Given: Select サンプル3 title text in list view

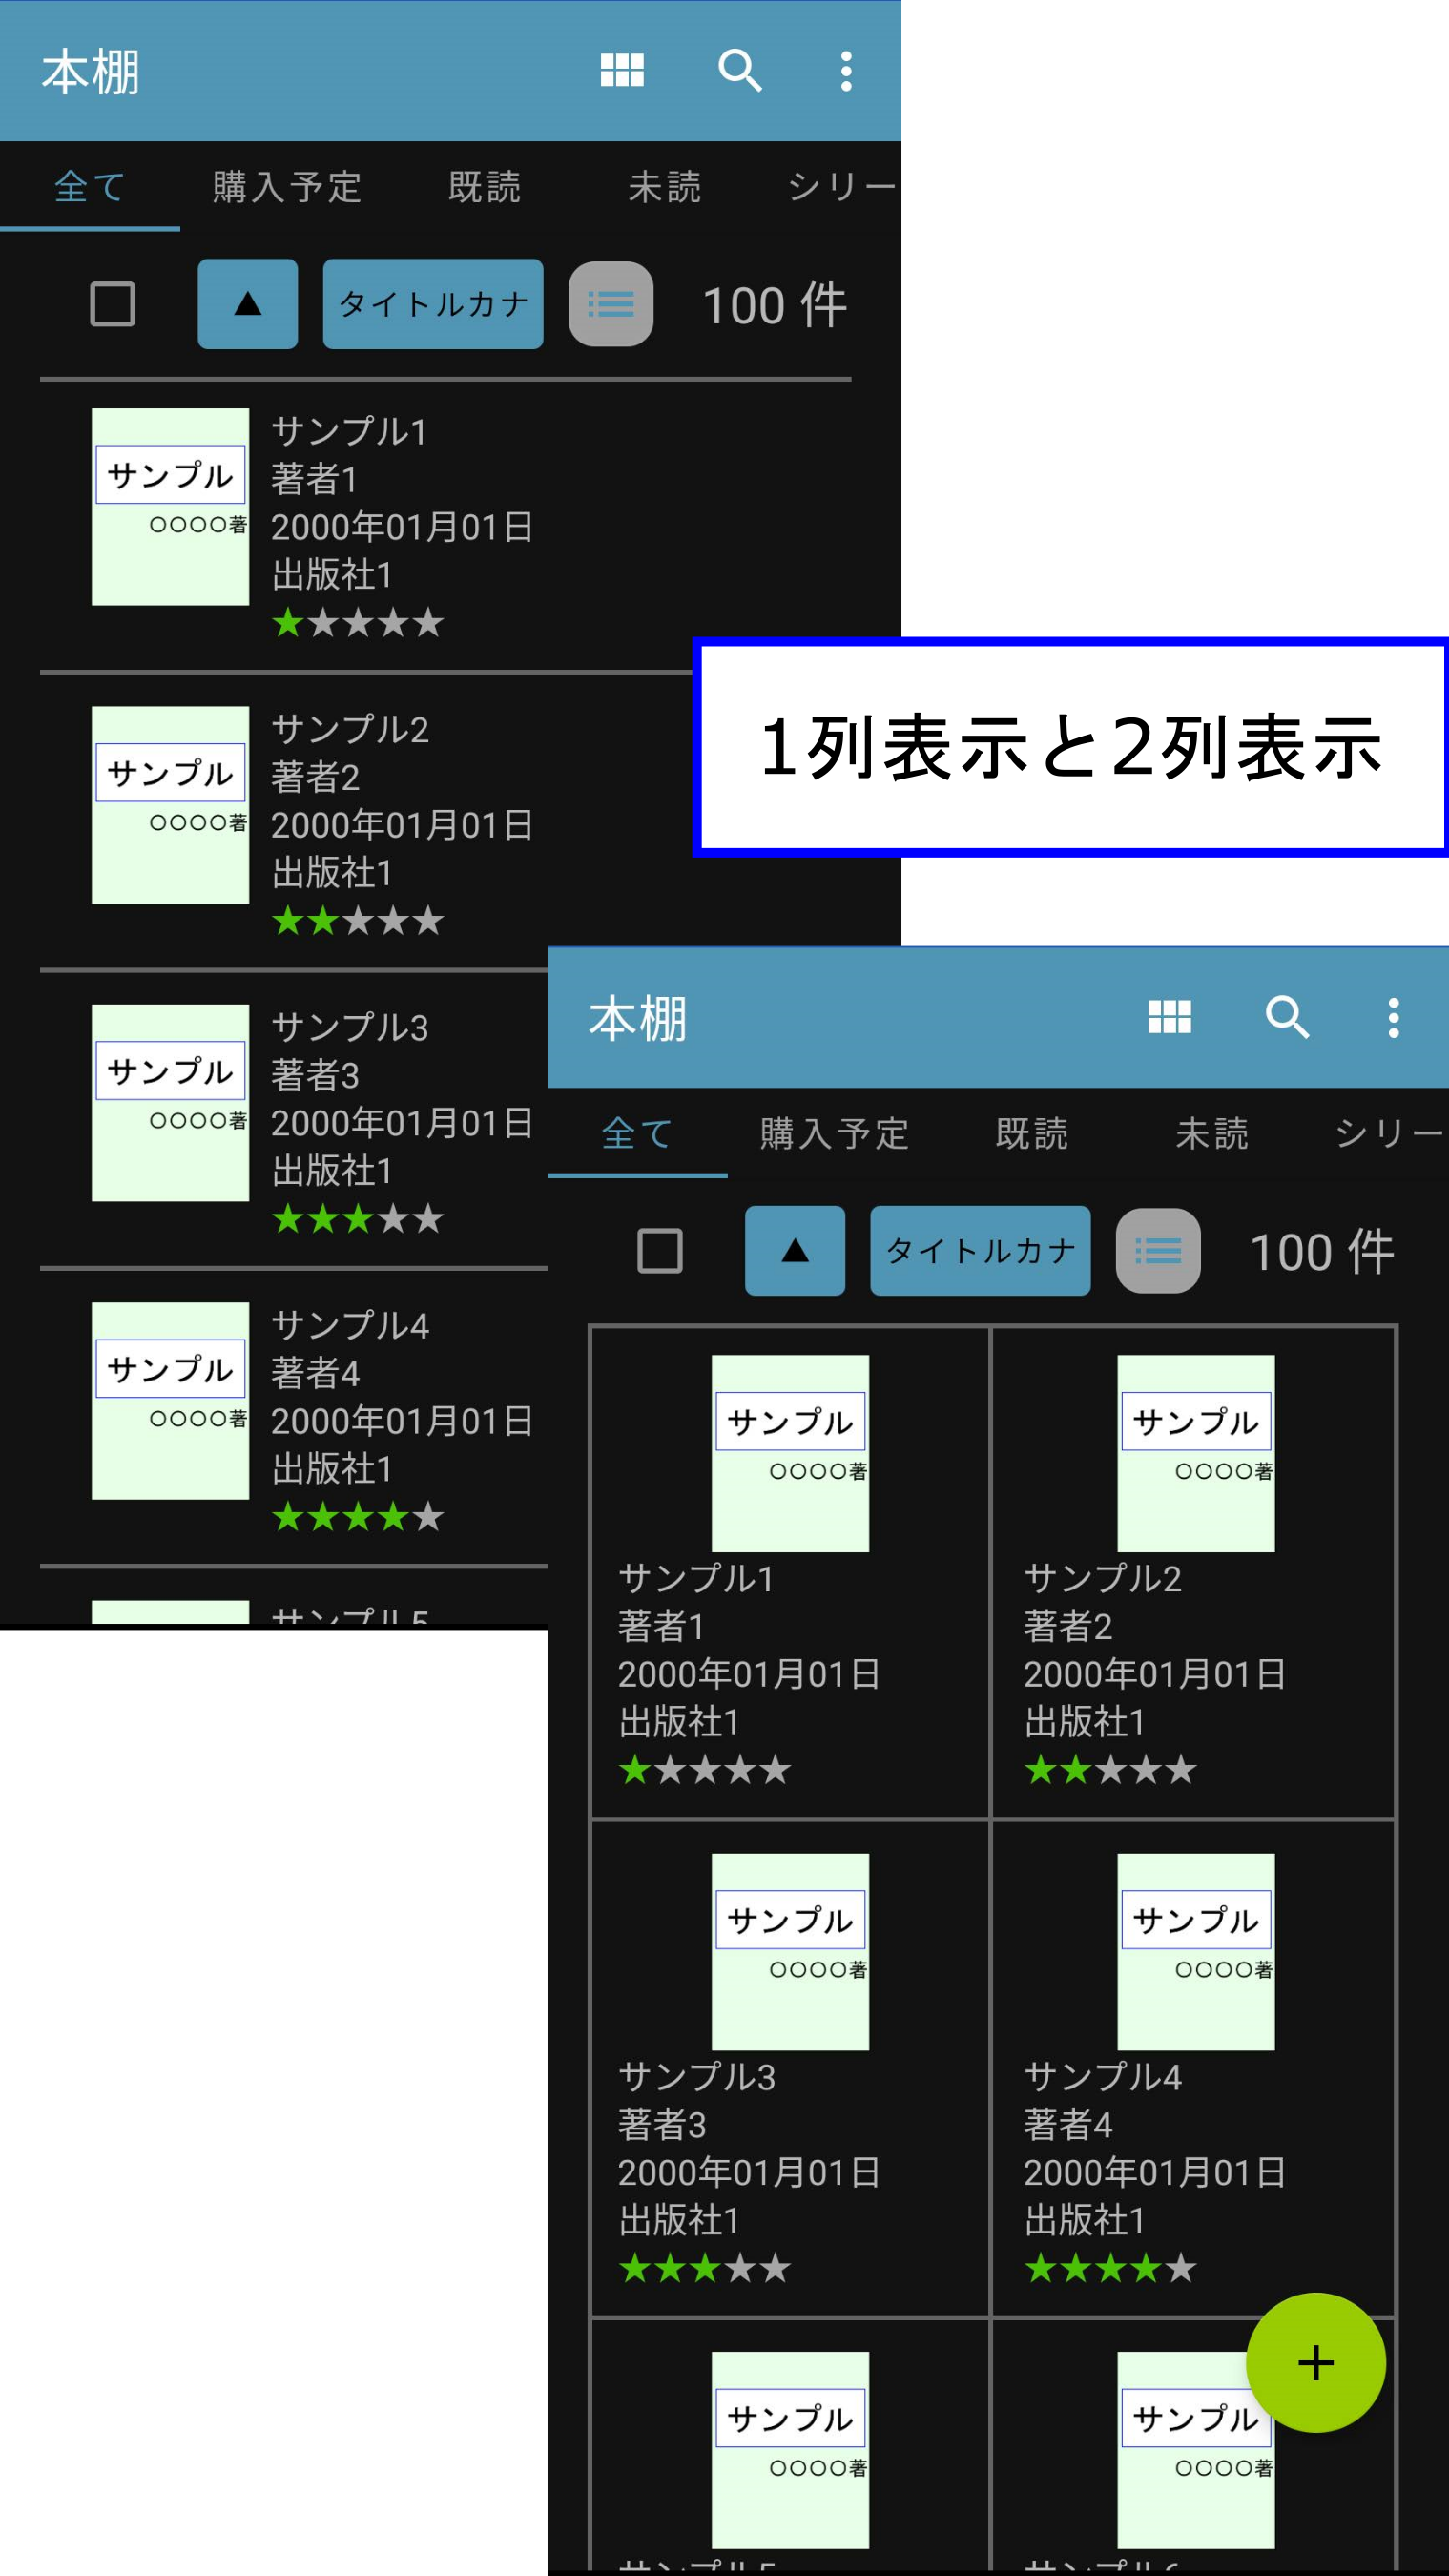Looking at the screenshot, I should click(x=350, y=1028).
